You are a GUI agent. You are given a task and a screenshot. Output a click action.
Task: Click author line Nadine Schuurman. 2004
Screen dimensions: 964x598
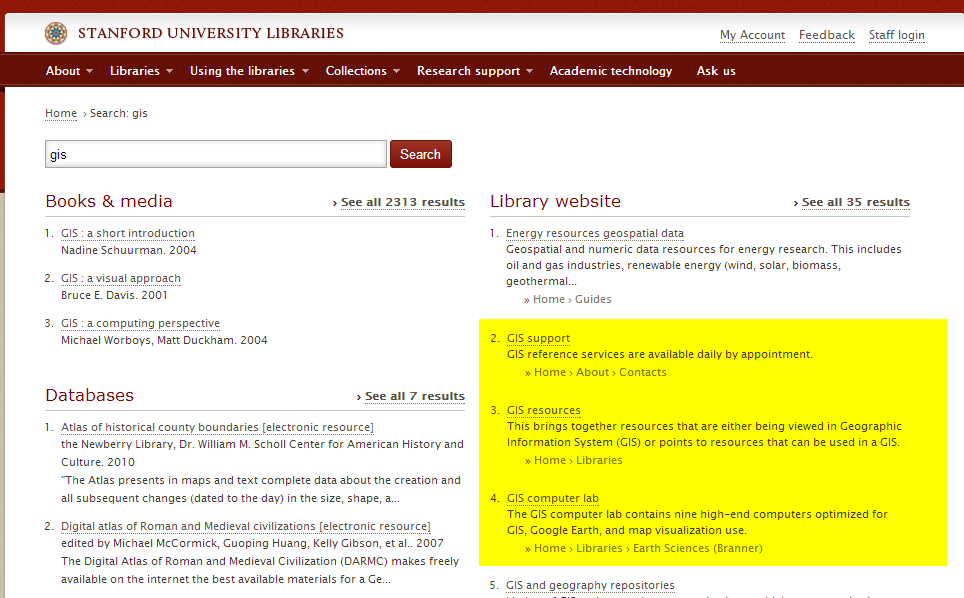coord(128,250)
